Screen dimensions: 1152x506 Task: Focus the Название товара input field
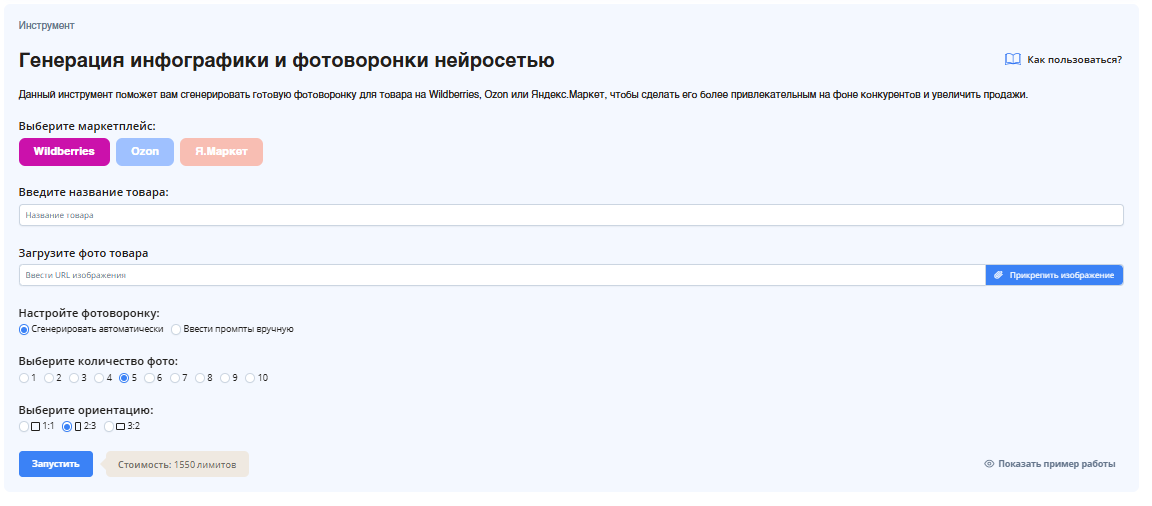[570, 215]
